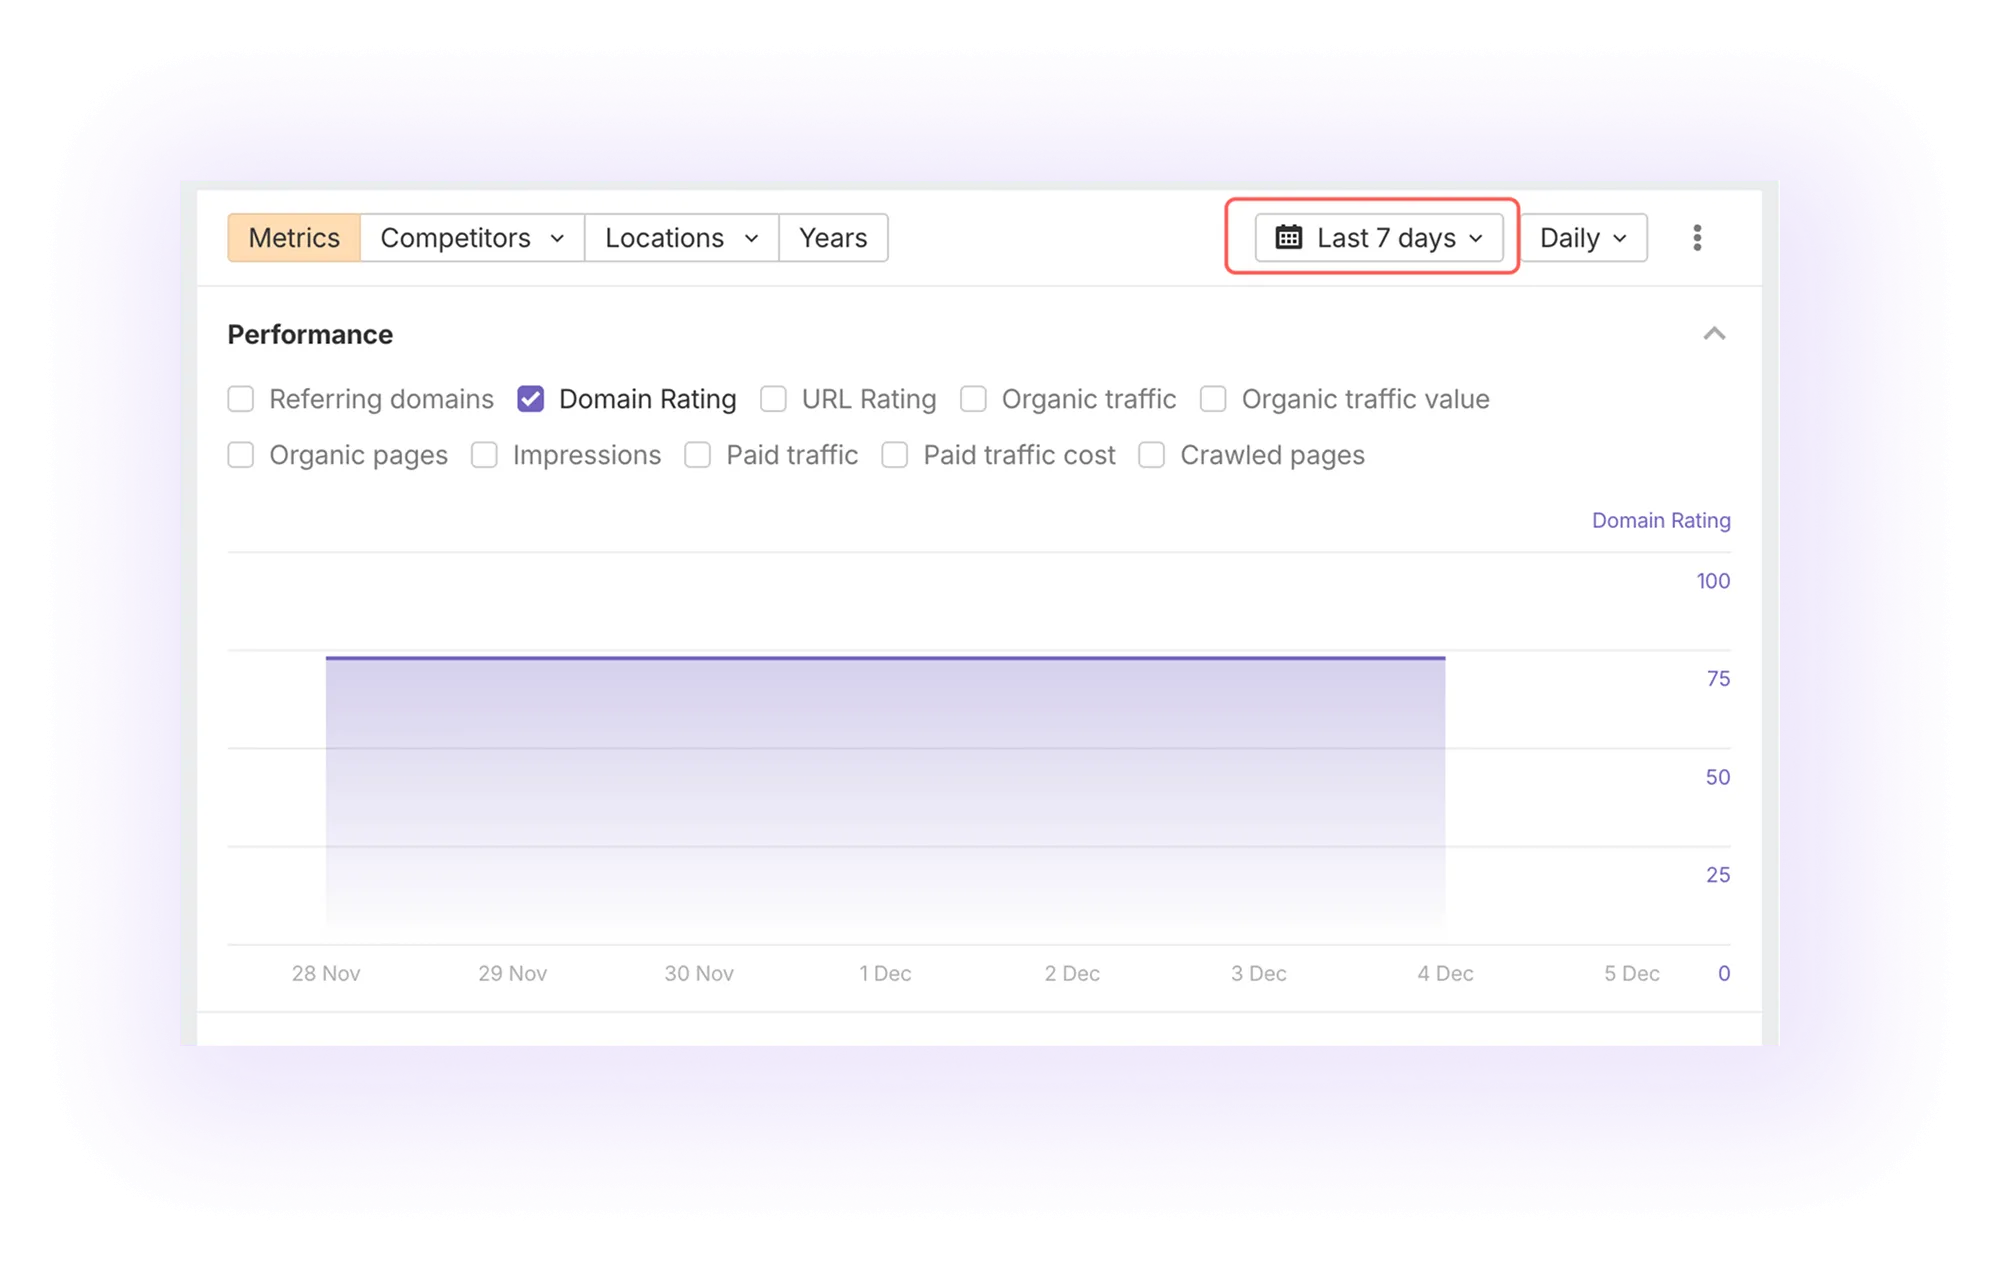2000x1266 pixels.
Task: Check the Organic traffic value option
Action: (x=1213, y=399)
